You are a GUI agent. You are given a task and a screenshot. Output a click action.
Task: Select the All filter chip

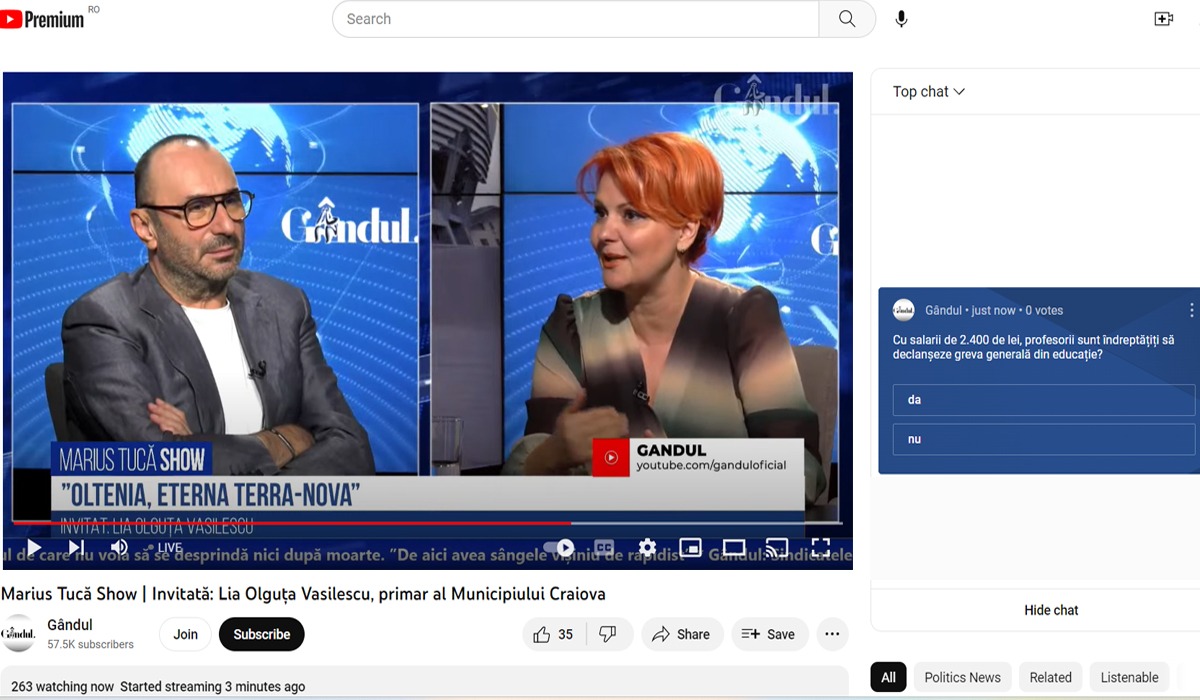tap(888, 677)
